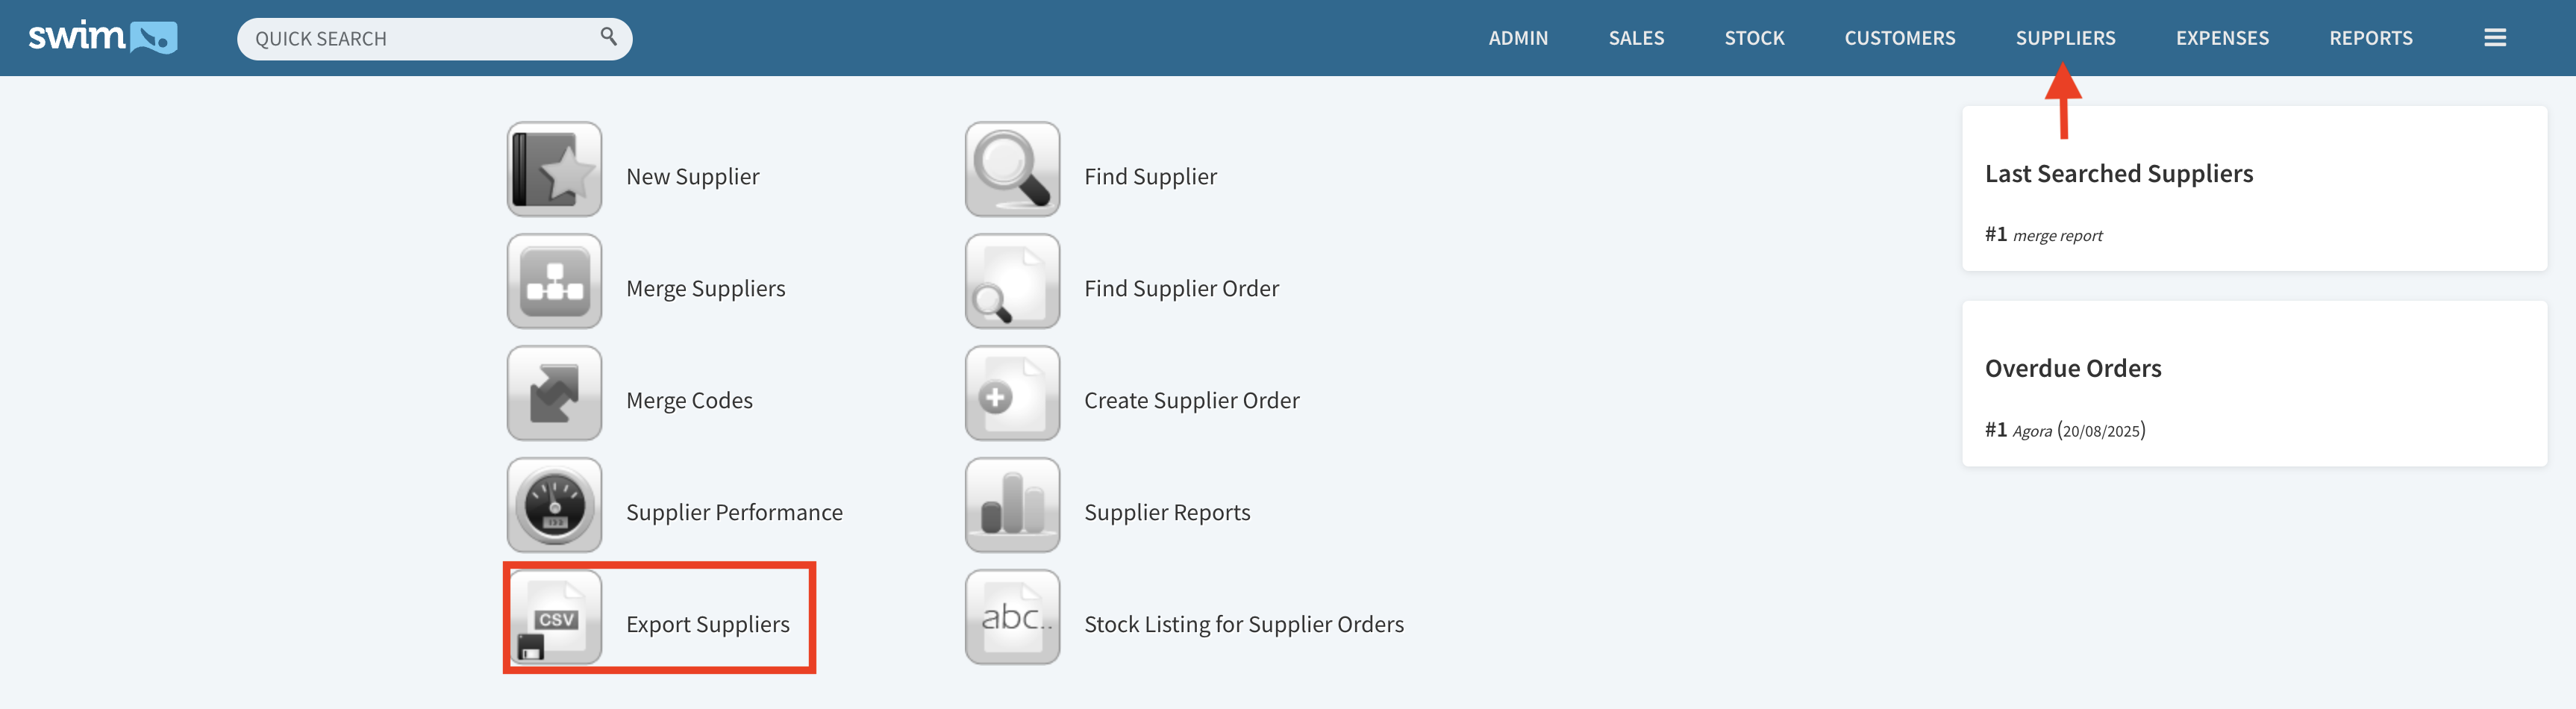This screenshot has width=2576, height=709.
Task: Expand the hamburger menu
Action: pyautogui.click(x=2494, y=38)
